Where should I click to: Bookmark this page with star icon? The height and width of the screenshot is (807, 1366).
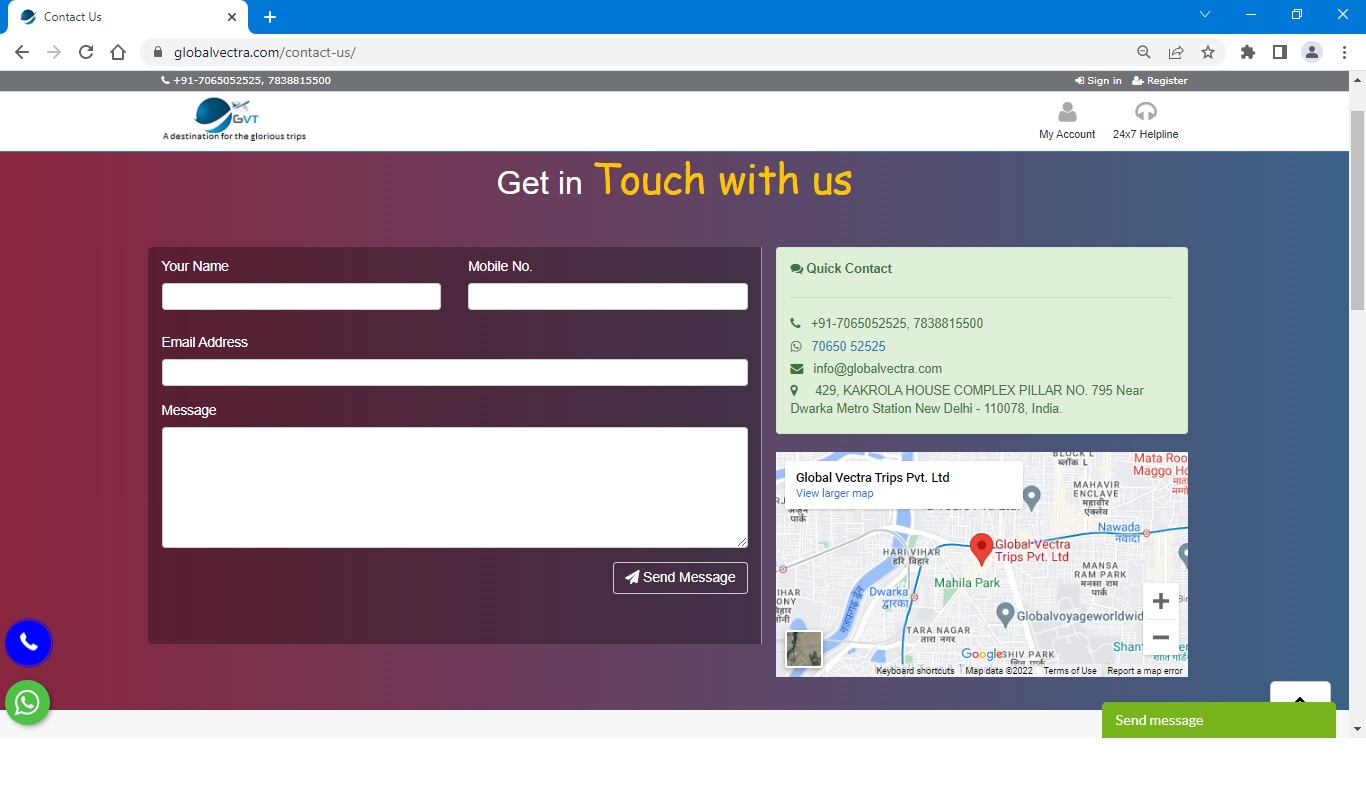click(x=1208, y=52)
